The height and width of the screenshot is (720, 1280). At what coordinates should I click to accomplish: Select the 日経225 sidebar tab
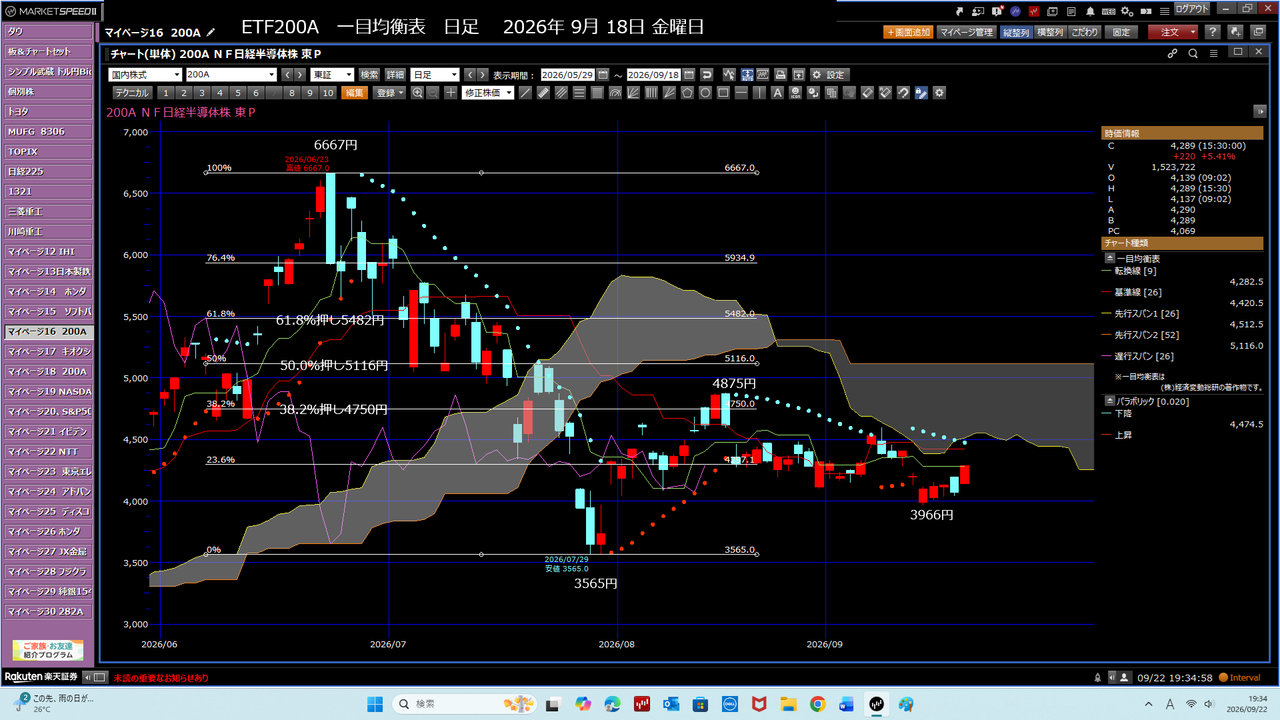[48, 171]
